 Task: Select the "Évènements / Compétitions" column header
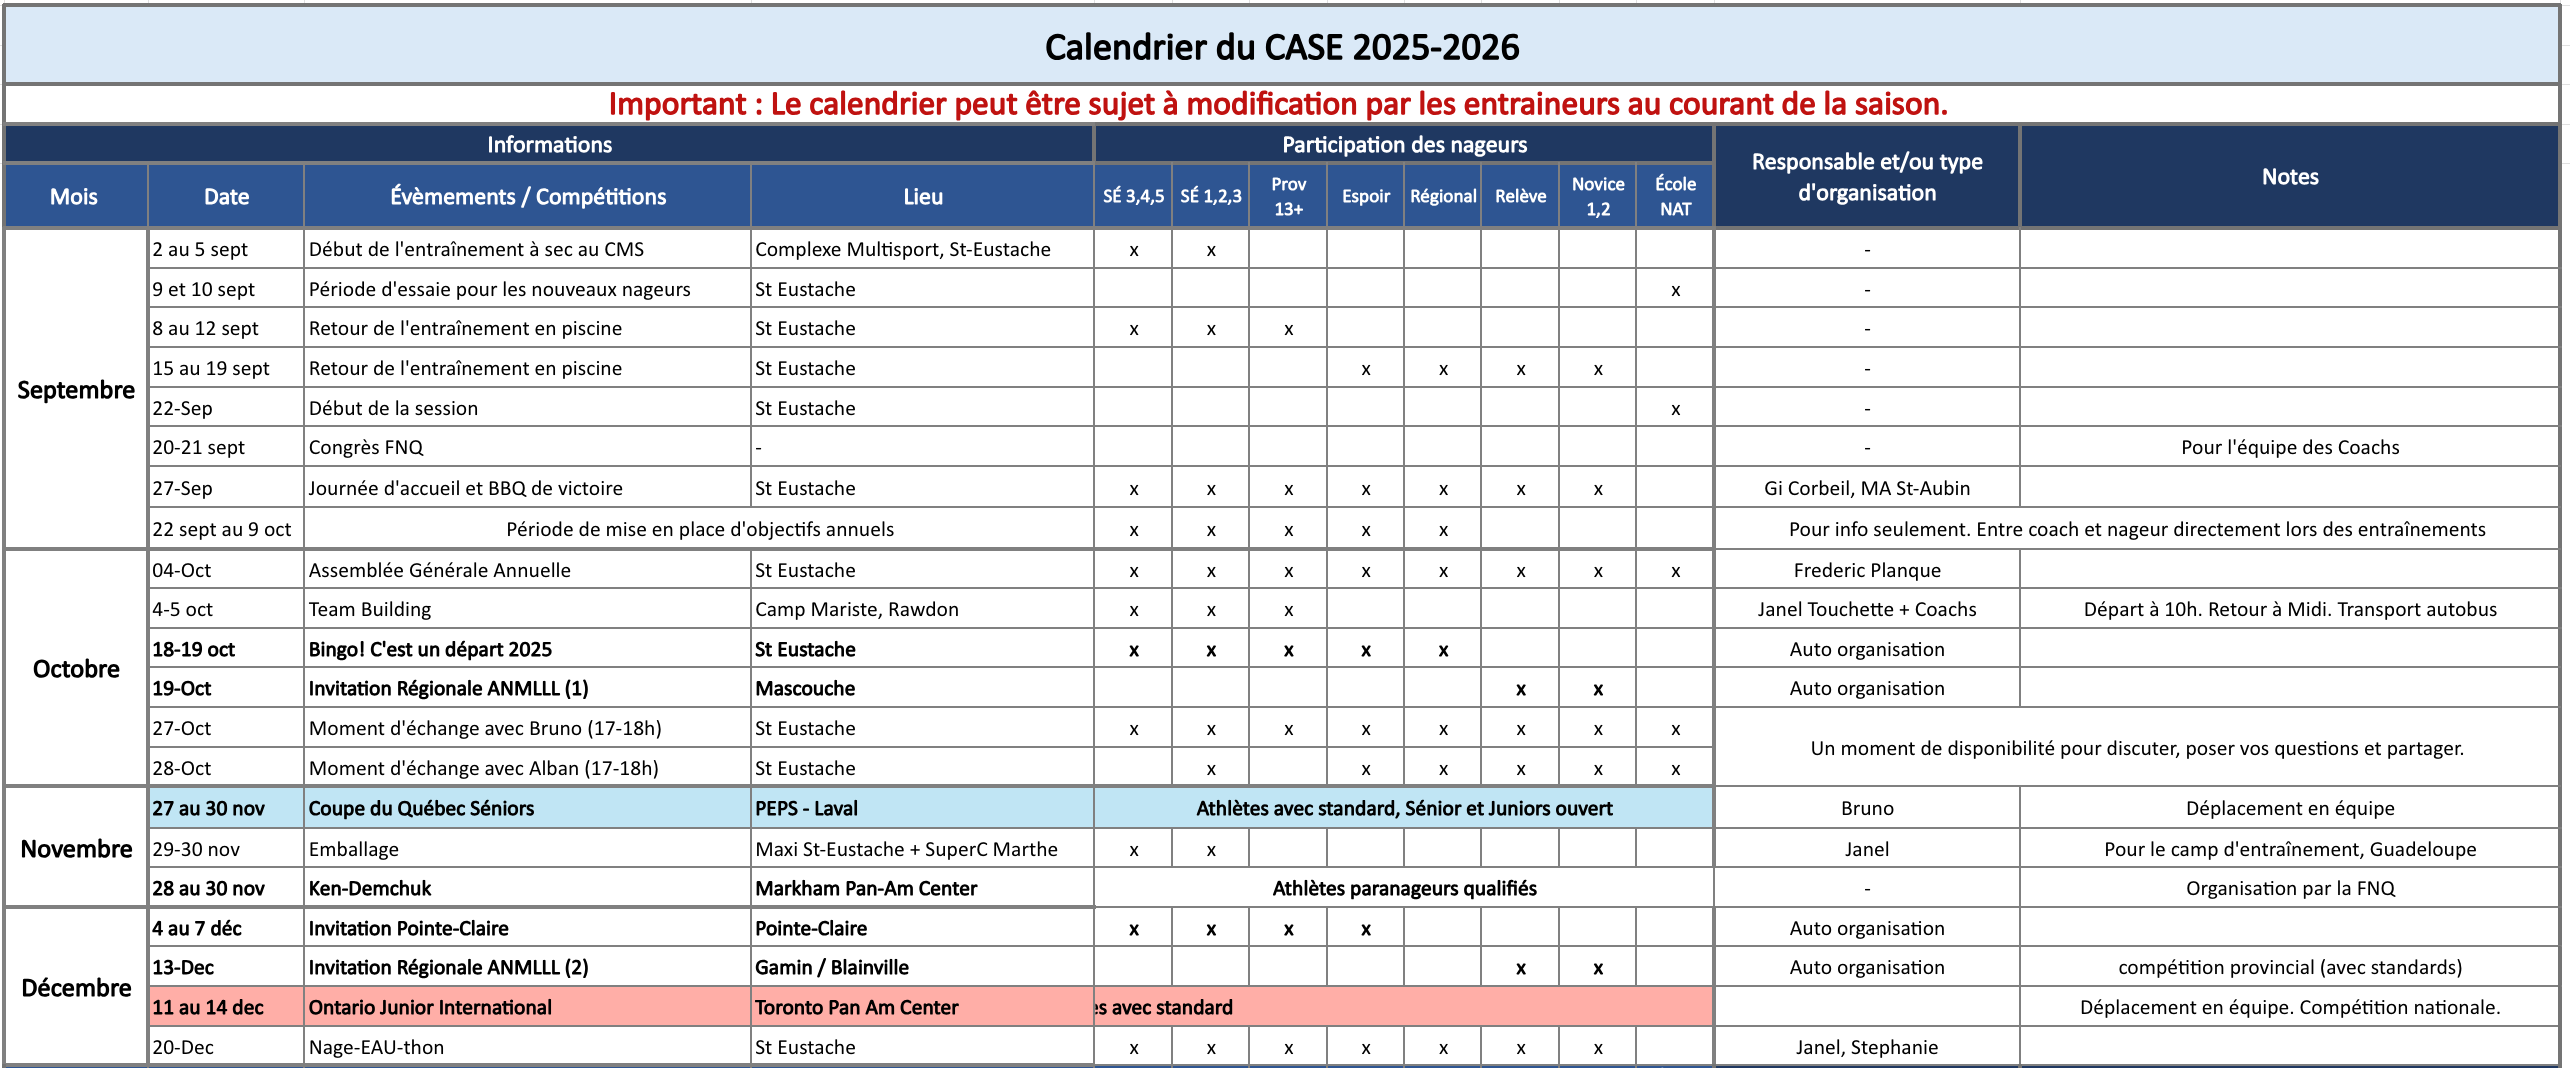(x=527, y=197)
